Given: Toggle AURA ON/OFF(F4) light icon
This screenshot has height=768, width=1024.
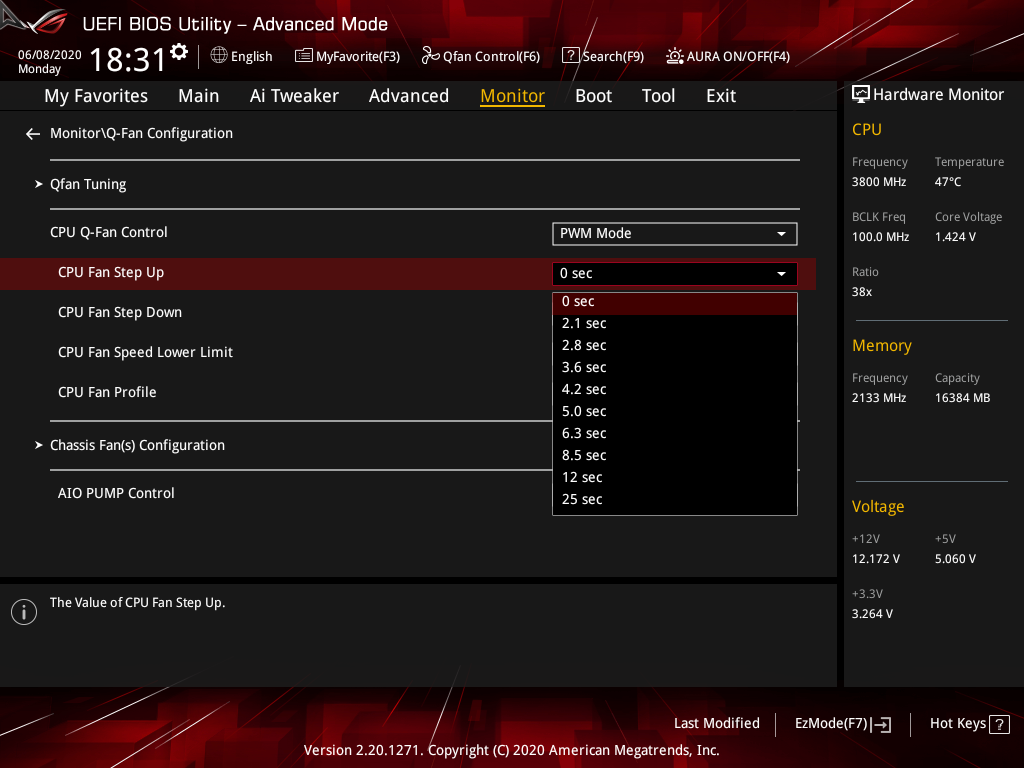Looking at the screenshot, I should pos(675,56).
